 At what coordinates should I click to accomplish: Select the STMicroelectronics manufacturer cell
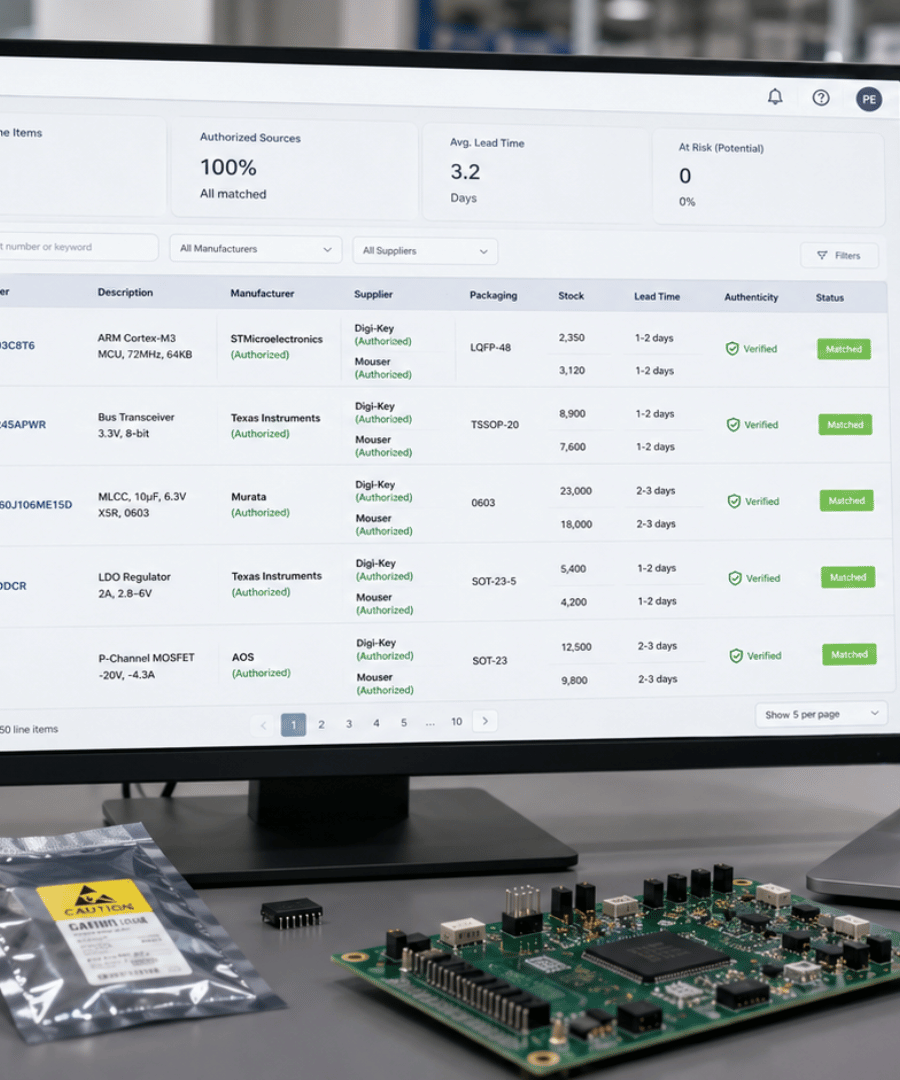[x=276, y=346]
